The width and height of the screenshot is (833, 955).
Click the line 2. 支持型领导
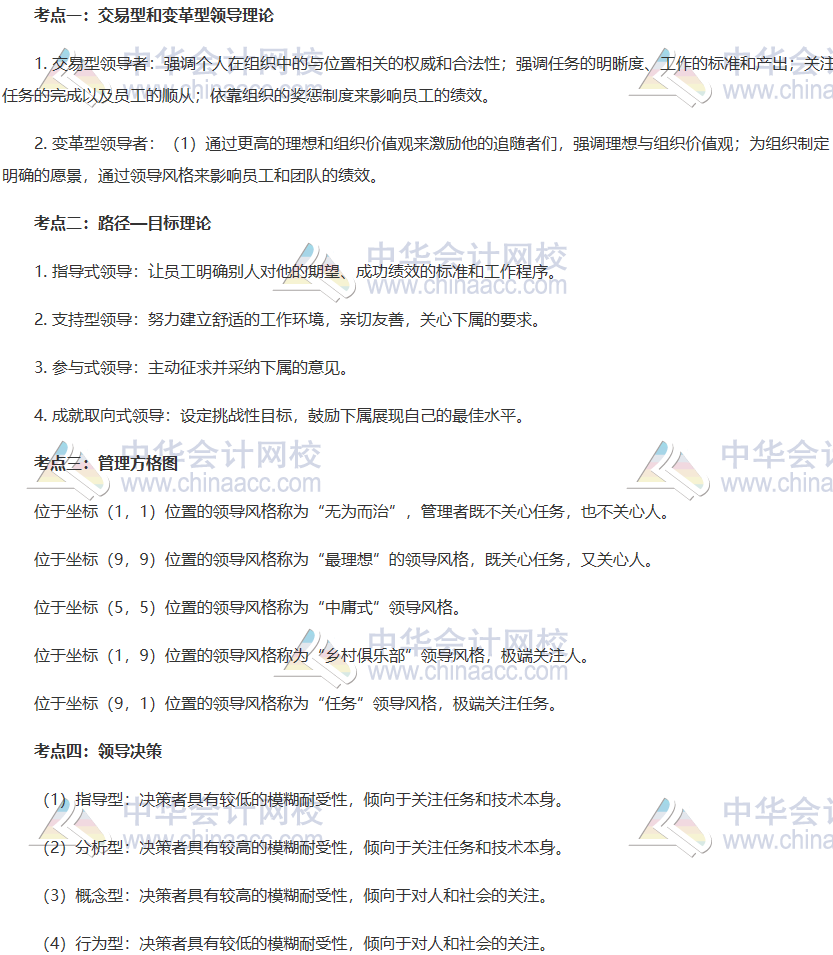[x=287, y=320]
